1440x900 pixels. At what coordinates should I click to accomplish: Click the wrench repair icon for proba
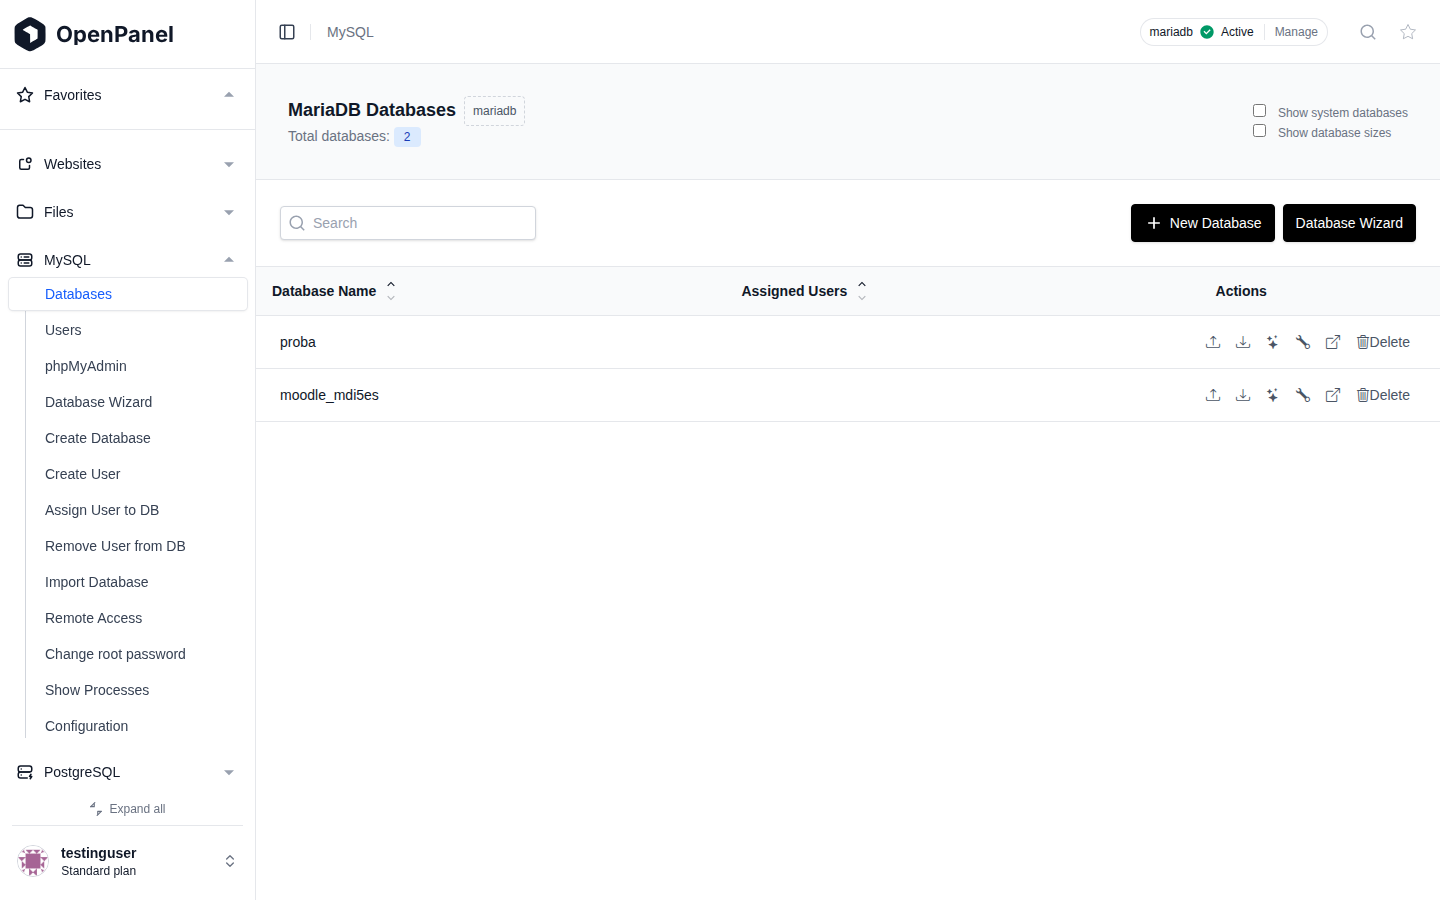click(x=1303, y=342)
